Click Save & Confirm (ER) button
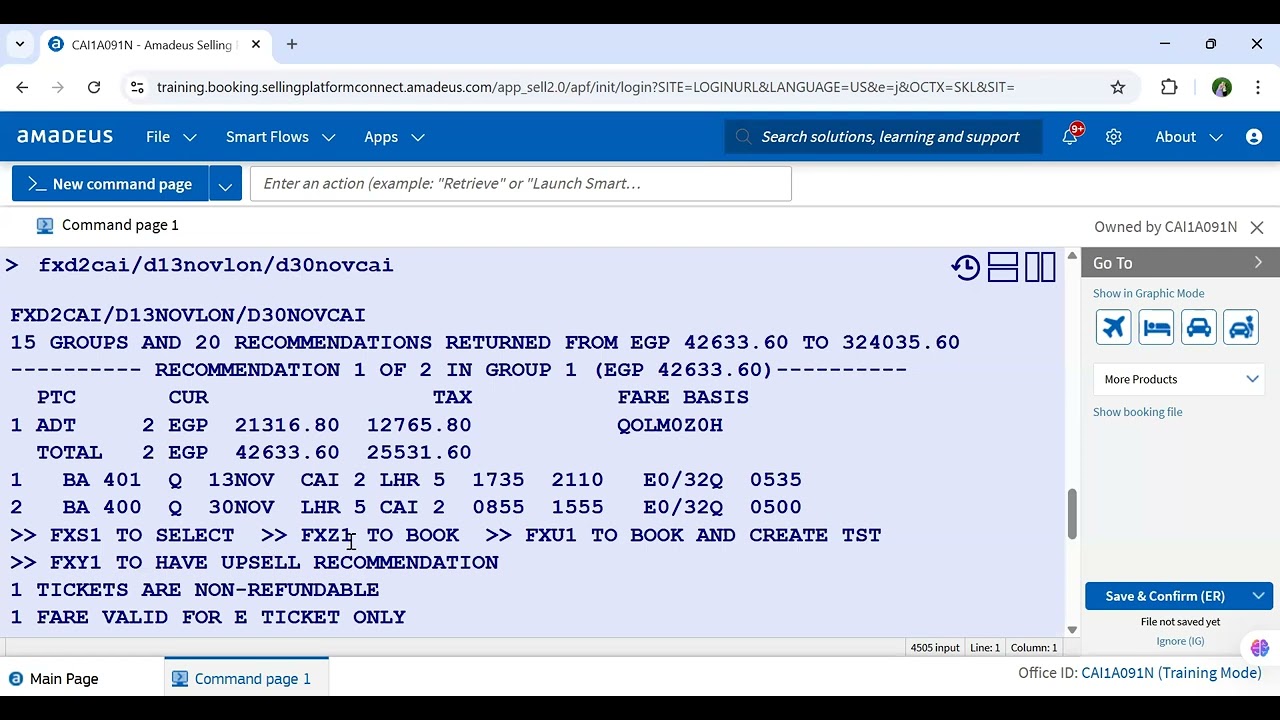The width and height of the screenshot is (1280, 720). coord(1165,596)
